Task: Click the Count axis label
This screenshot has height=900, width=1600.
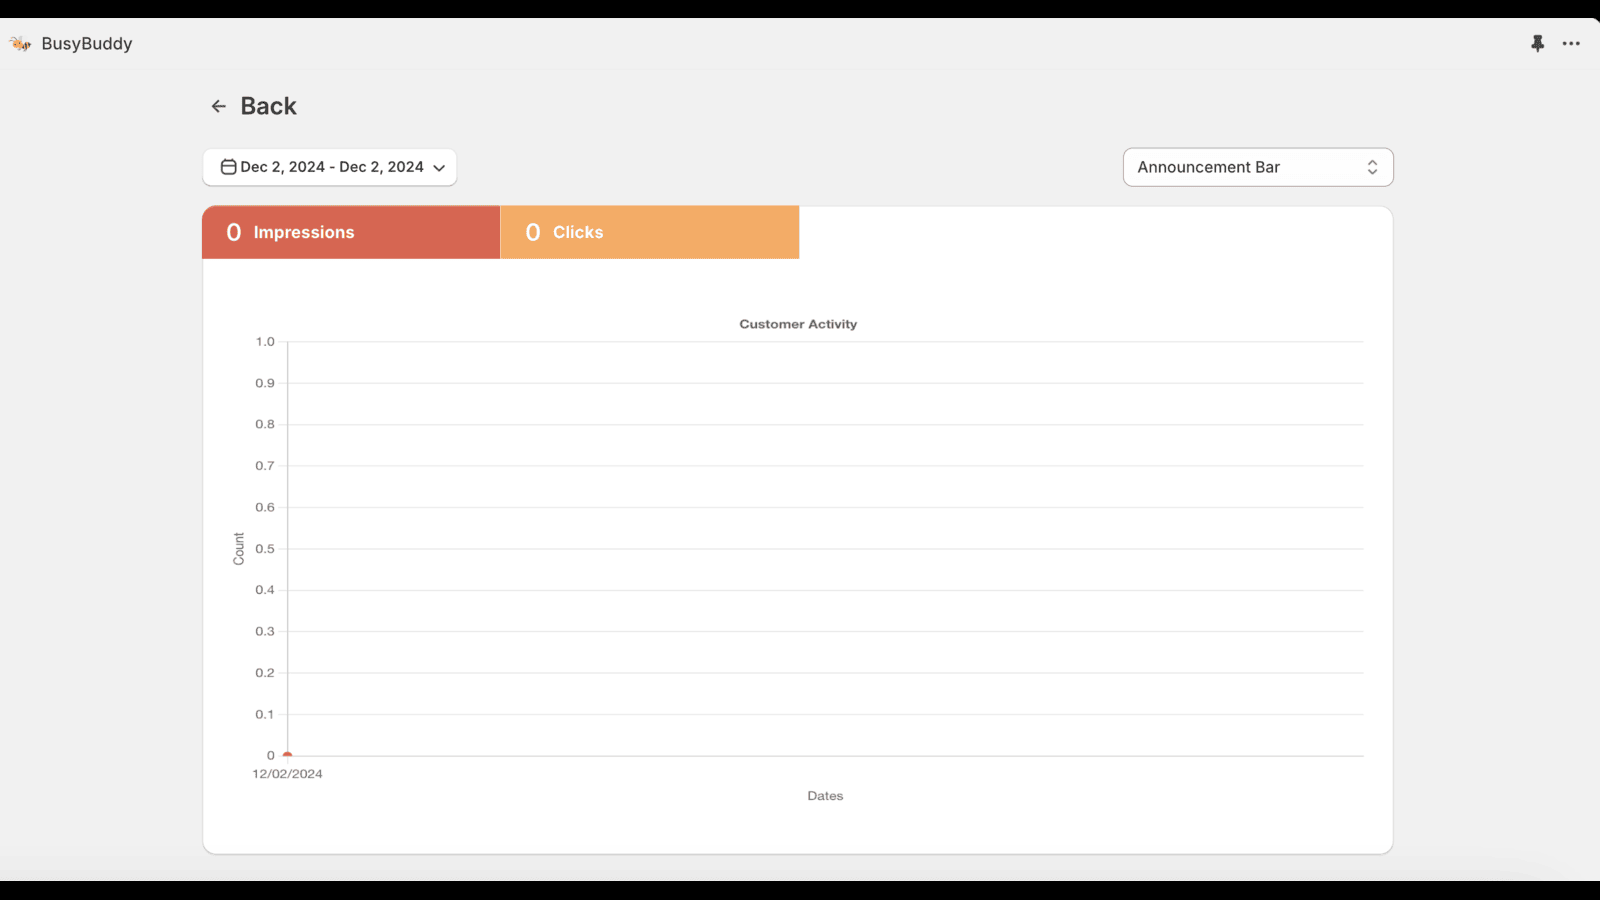Action: pos(238,548)
